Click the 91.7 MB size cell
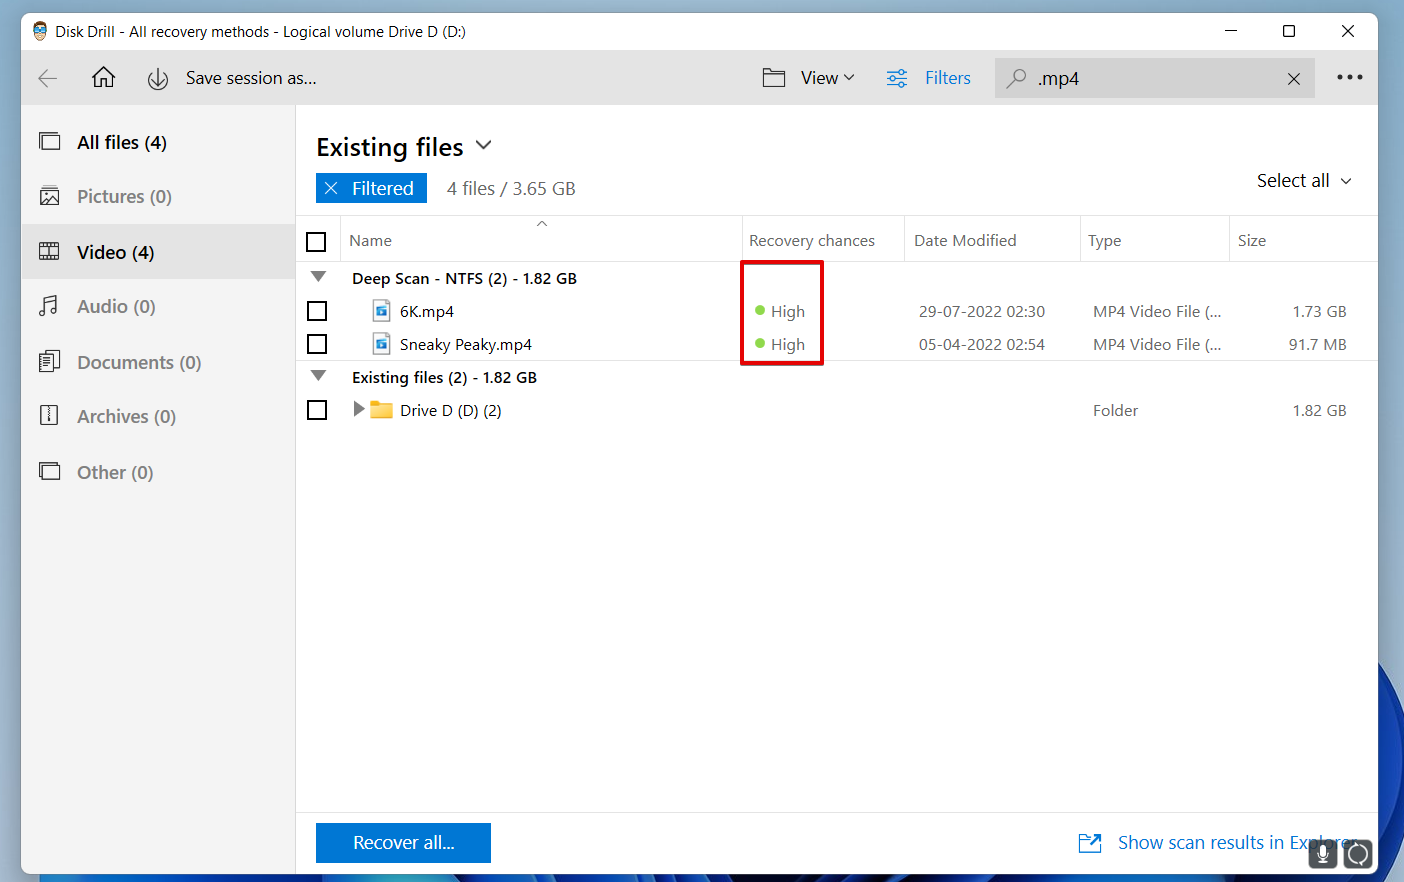This screenshot has height=882, width=1404. point(1317,345)
